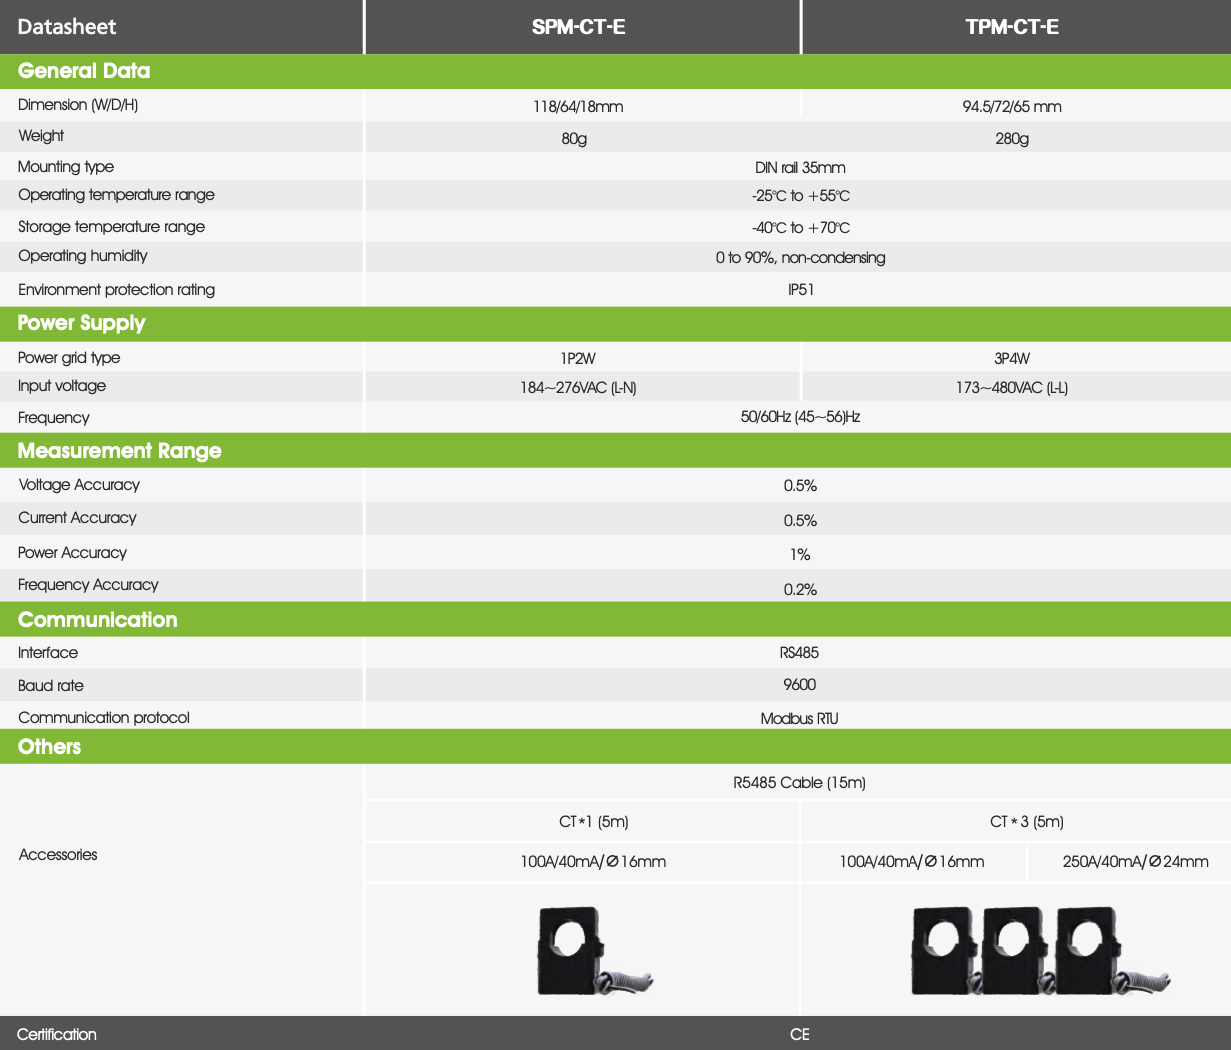Click the Power Accuracy label

(72, 553)
